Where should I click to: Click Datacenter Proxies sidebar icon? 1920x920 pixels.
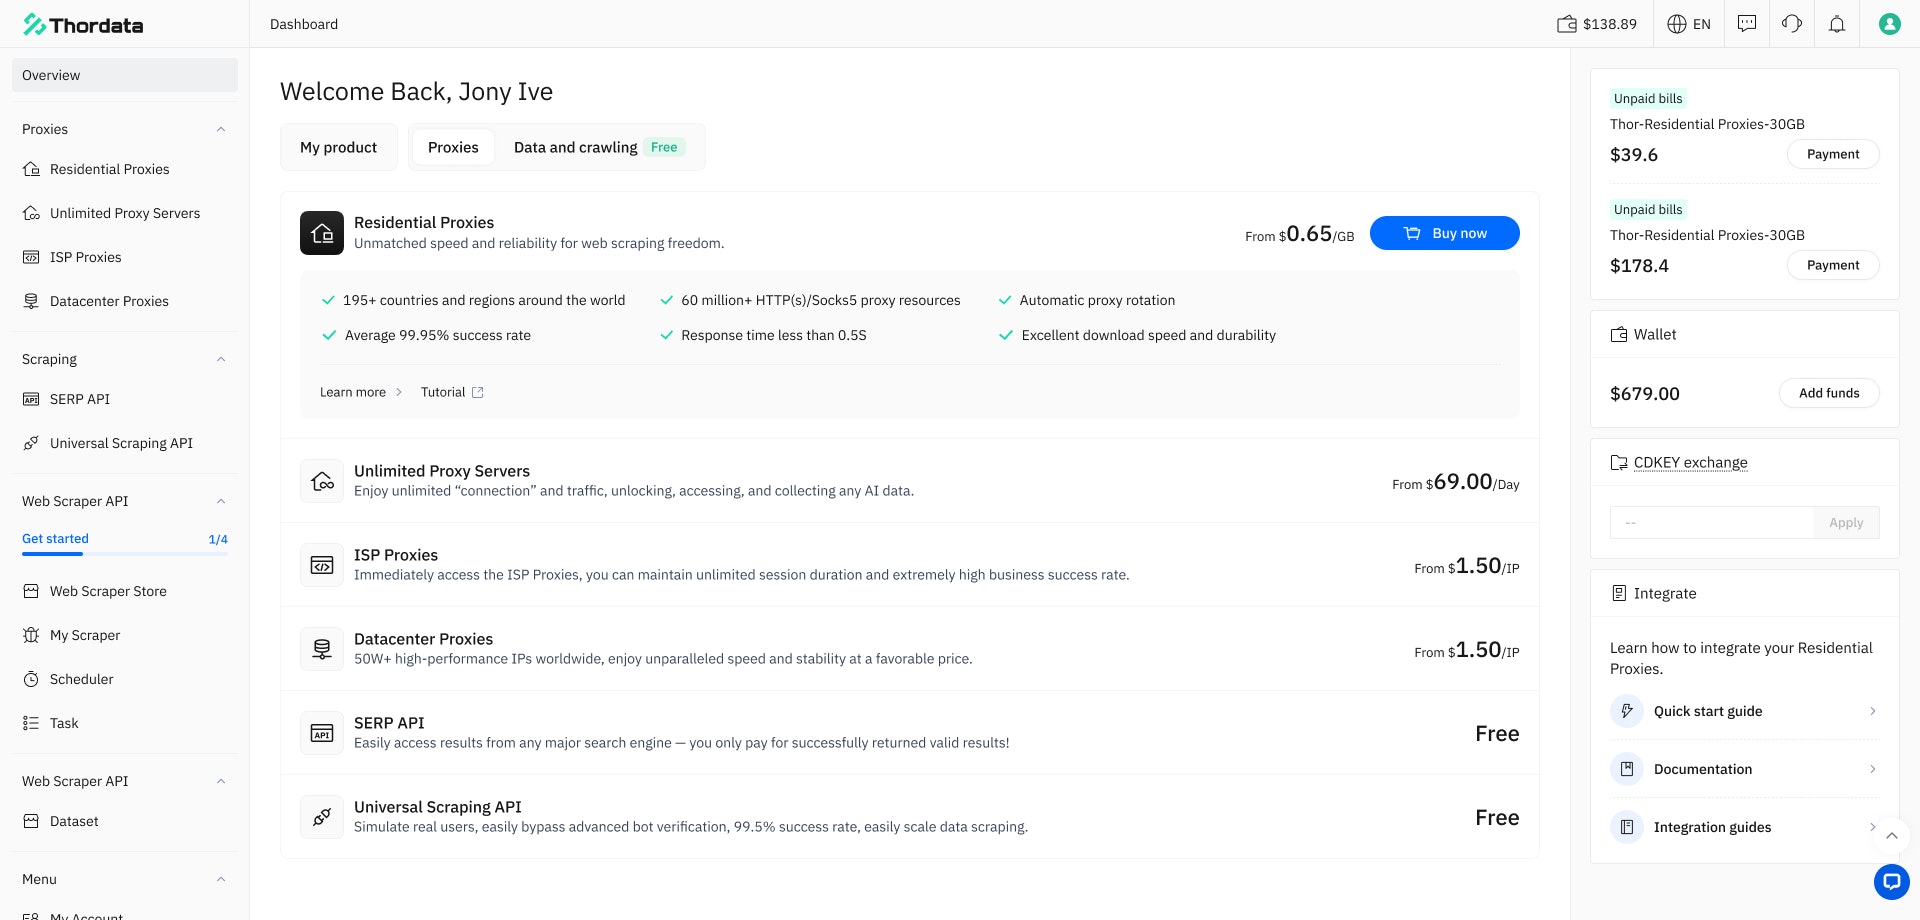[x=31, y=301]
